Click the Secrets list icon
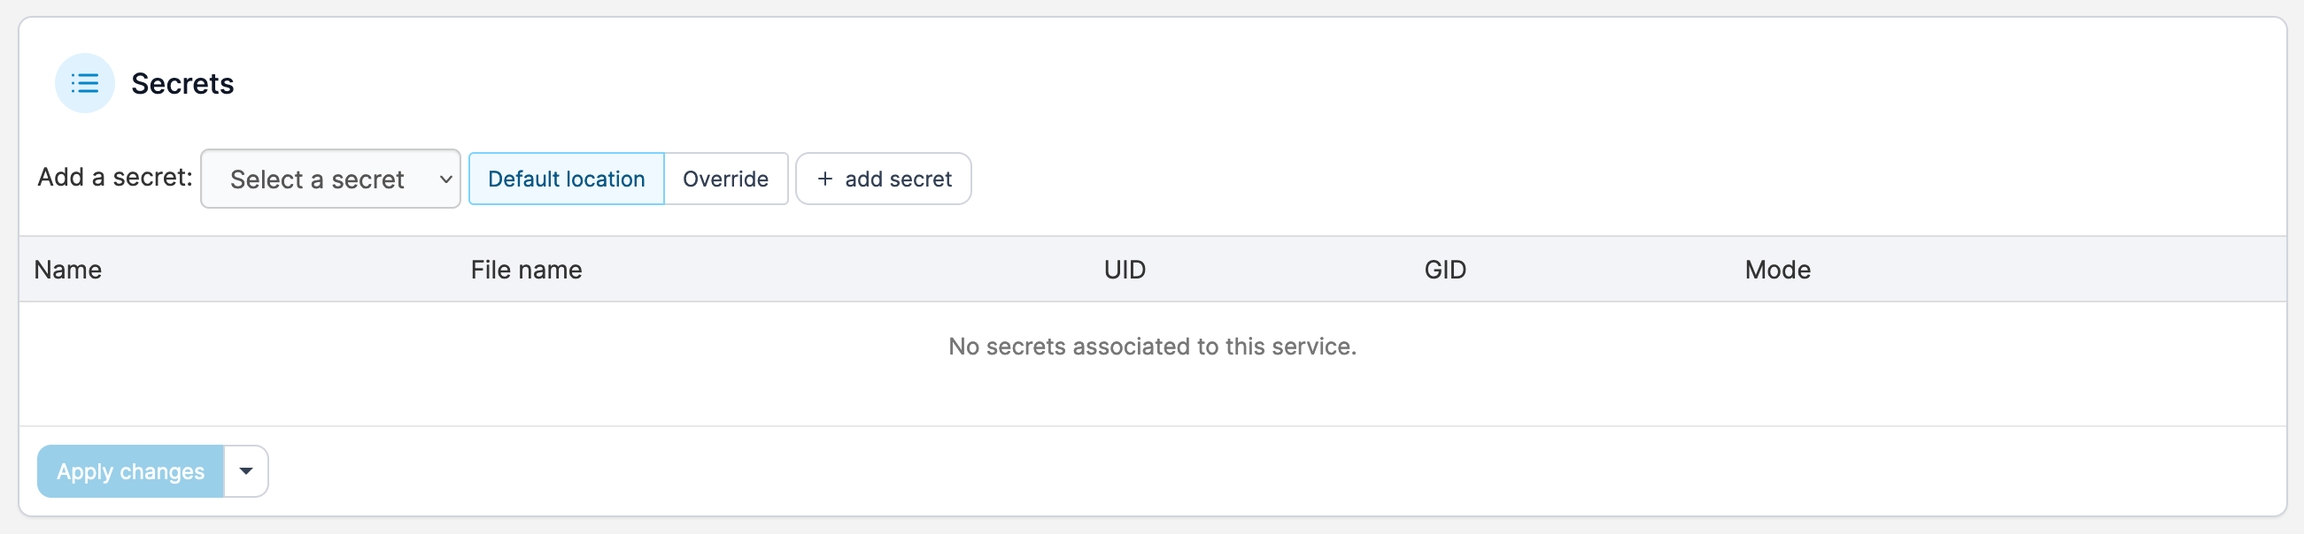2304x534 pixels. click(85, 83)
